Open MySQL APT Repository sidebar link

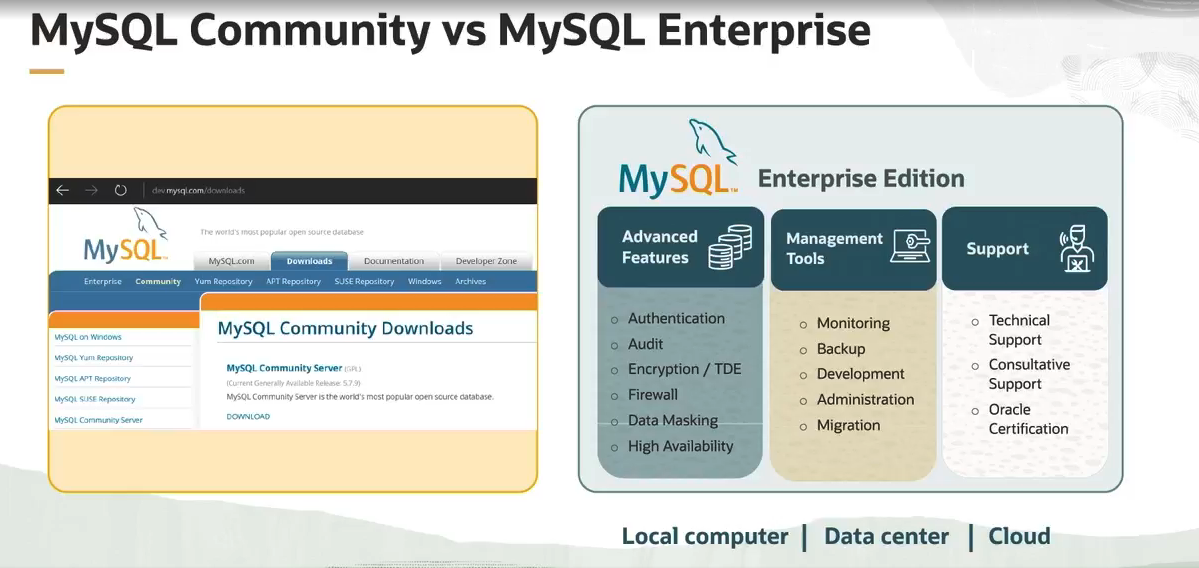click(x=92, y=379)
